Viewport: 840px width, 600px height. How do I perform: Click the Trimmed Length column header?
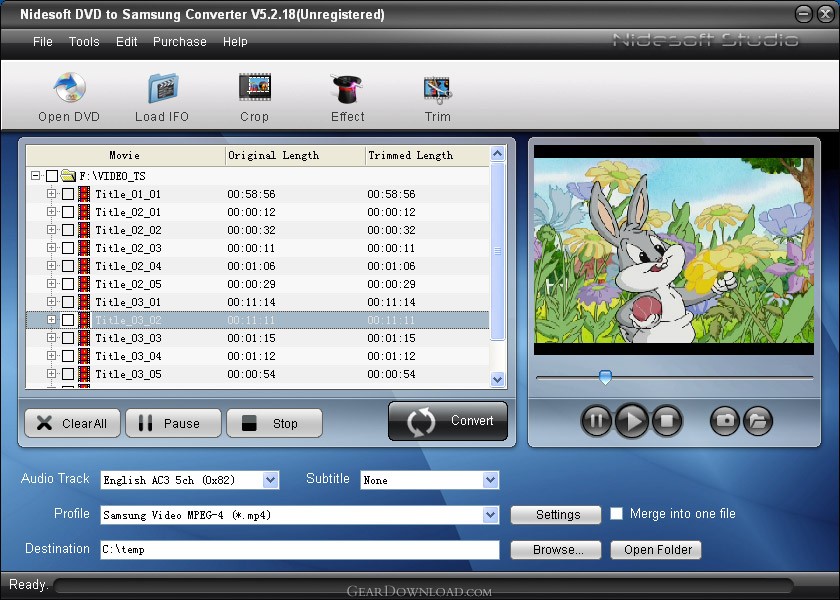pyautogui.click(x=427, y=155)
